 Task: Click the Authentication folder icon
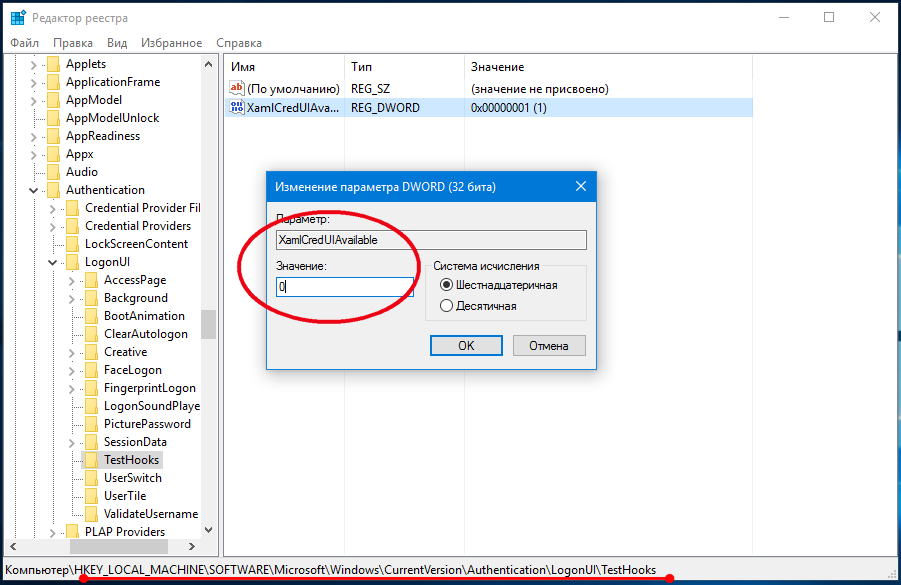tap(53, 190)
